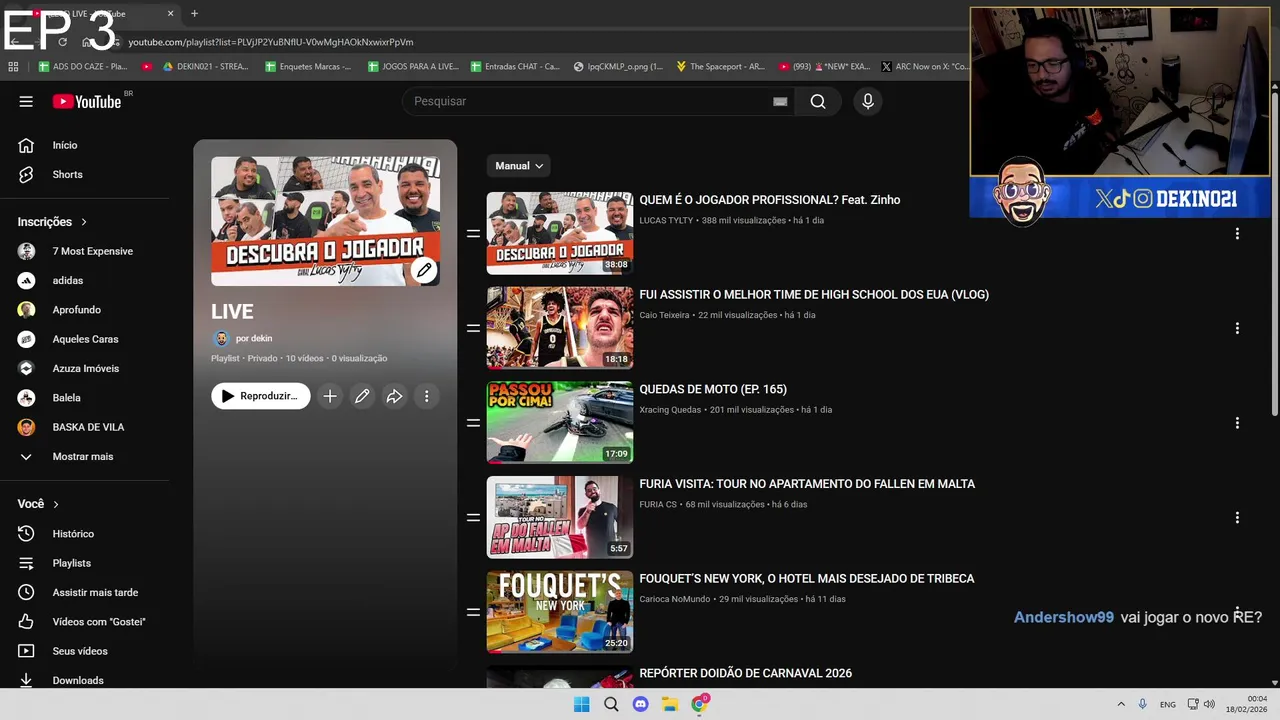Click the browser address bar URL
Image resolution: width=1280 pixels, height=720 pixels.
coord(270,42)
